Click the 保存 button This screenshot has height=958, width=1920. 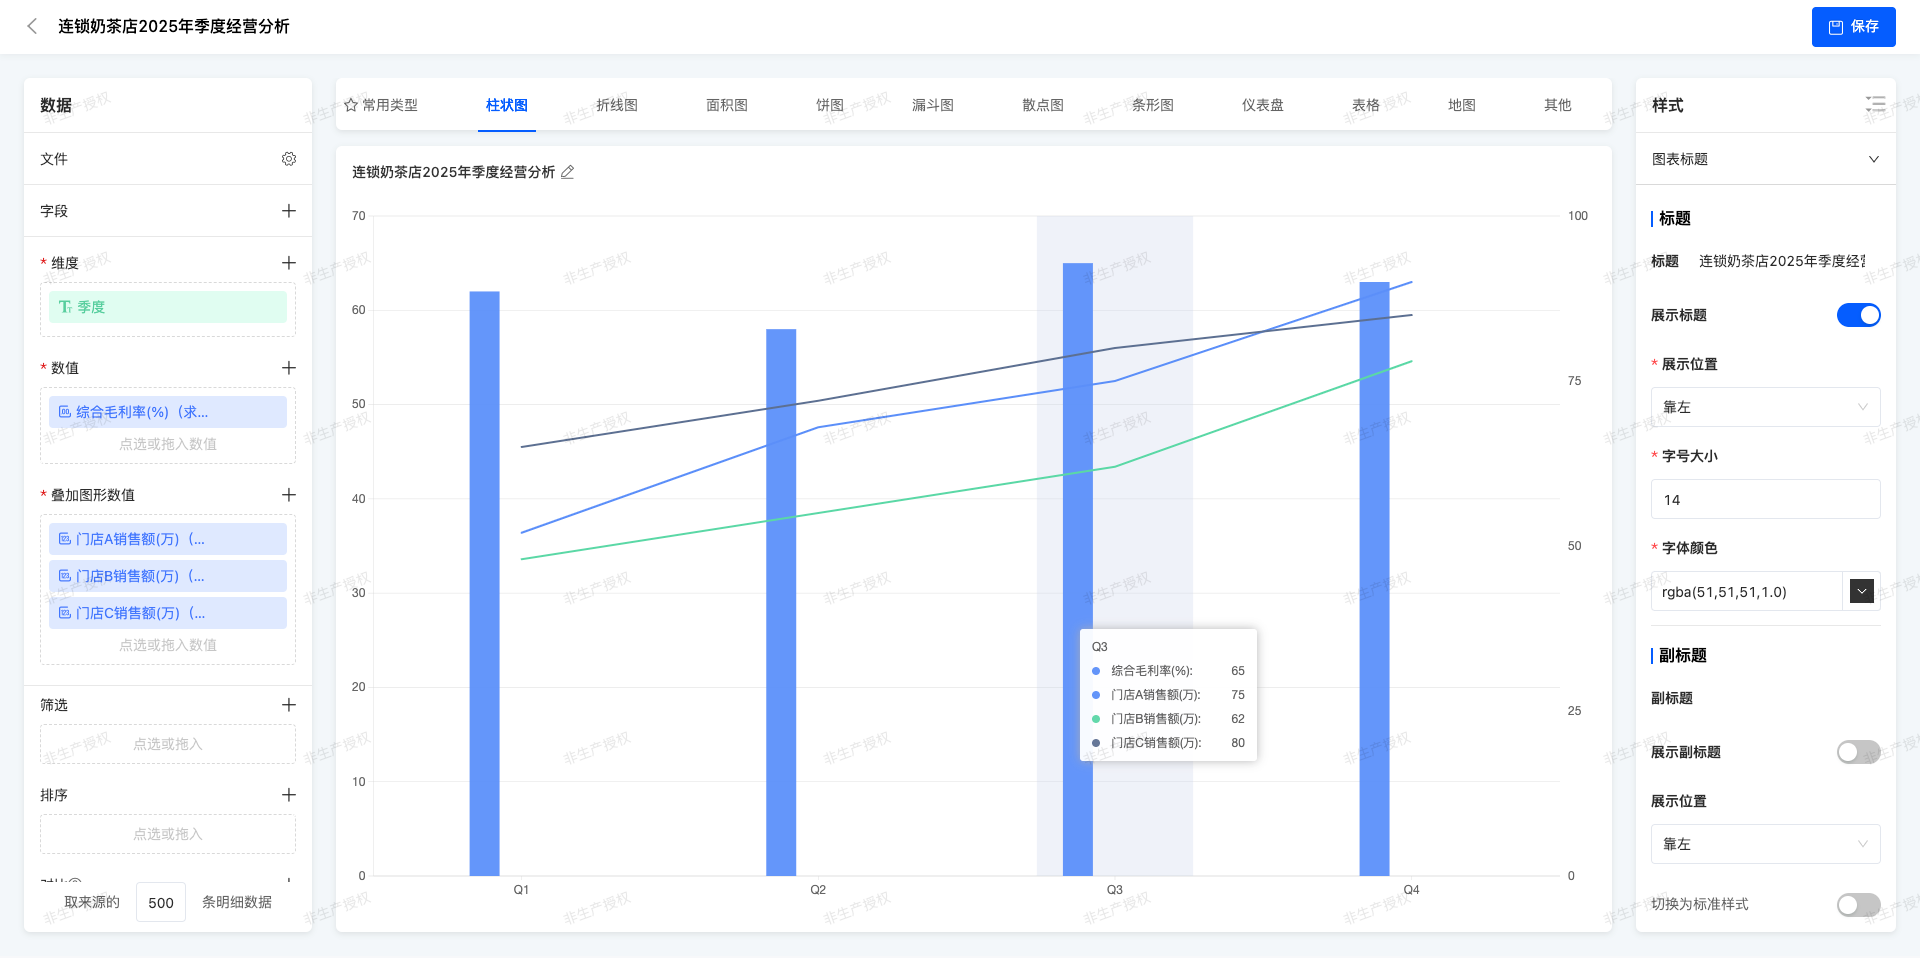coord(1853,27)
